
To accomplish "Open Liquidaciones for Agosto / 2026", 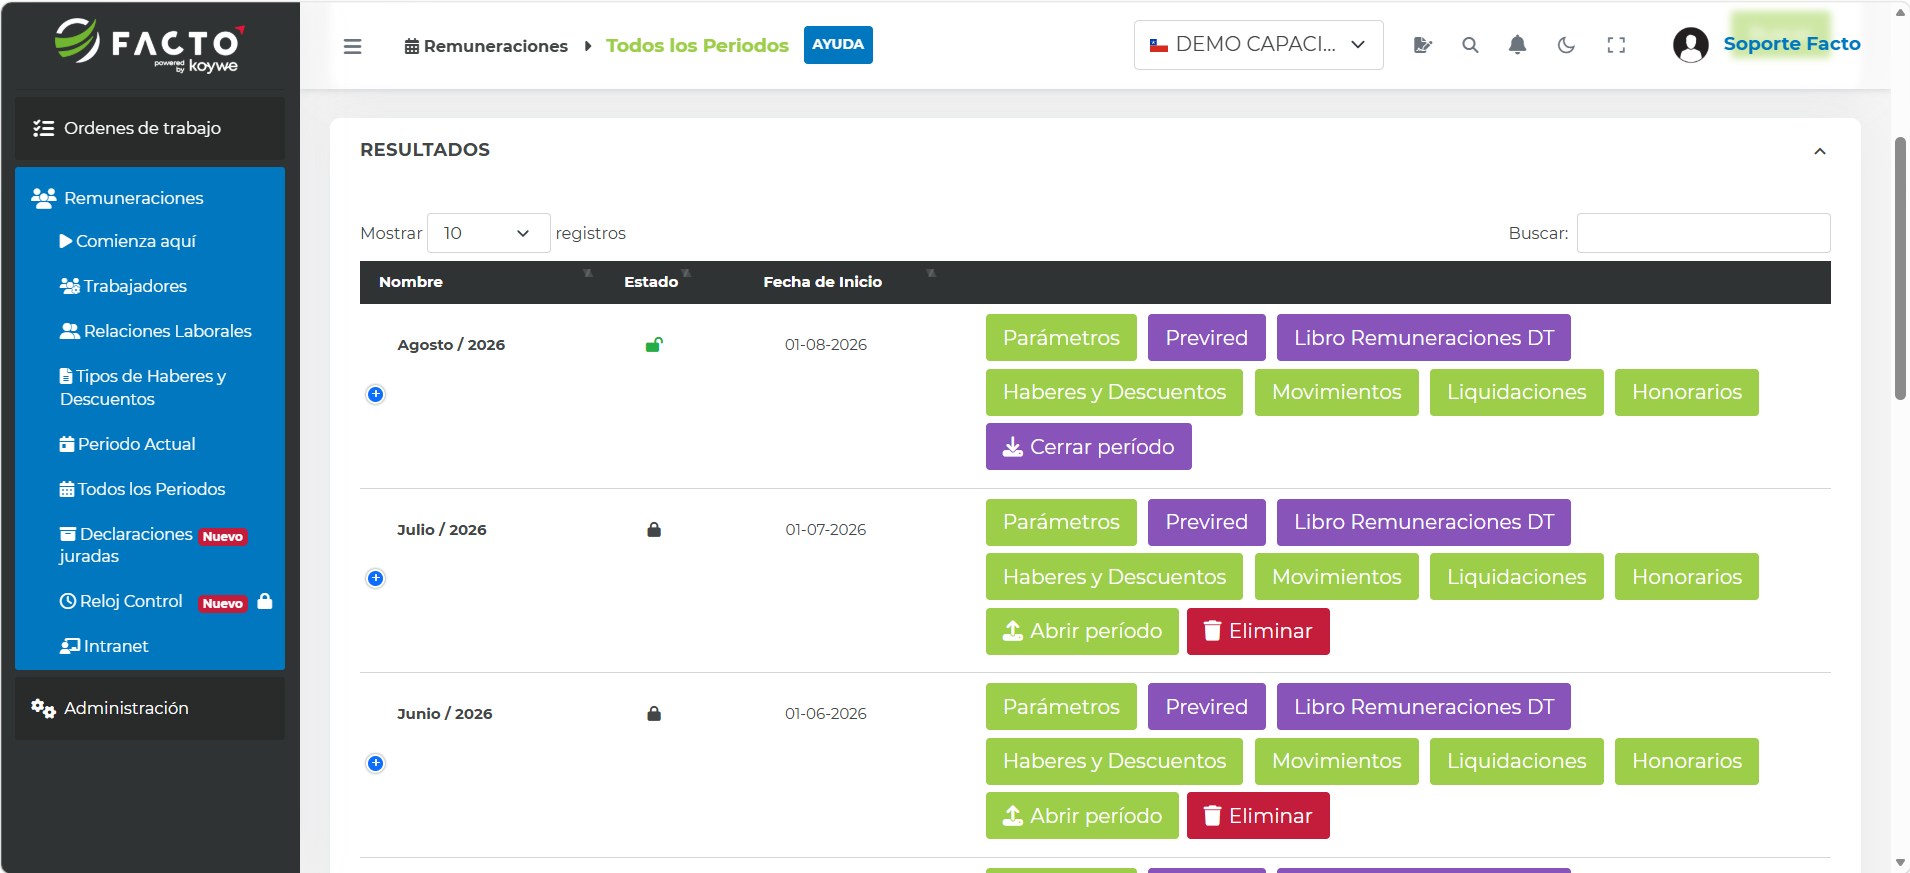I will pyautogui.click(x=1516, y=392).
